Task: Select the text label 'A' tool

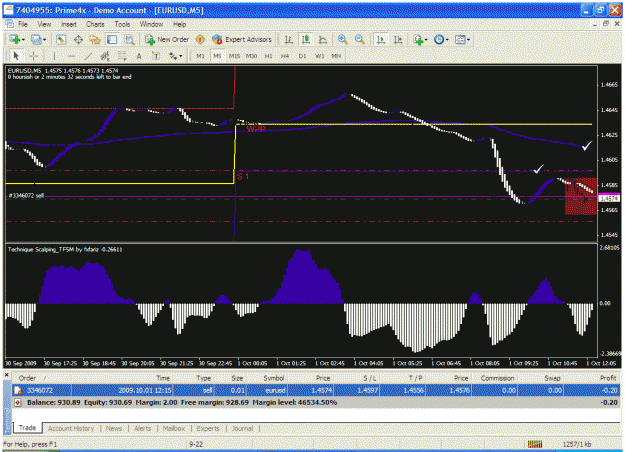Action: point(139,56)
